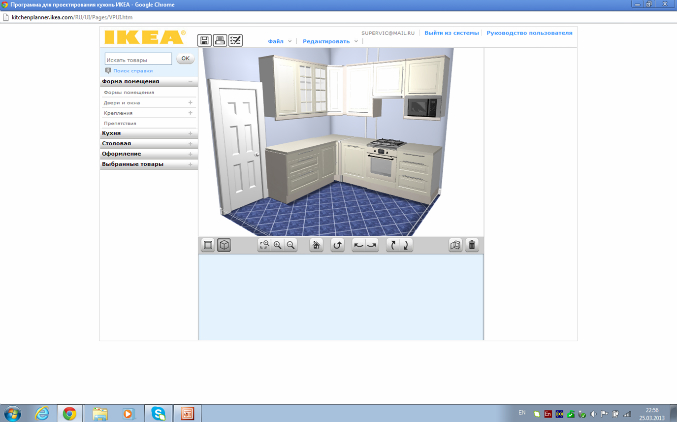The width and height of the screenshot is (677, 422).
Task: Open the Файл menu
Action: pos(277,41)
